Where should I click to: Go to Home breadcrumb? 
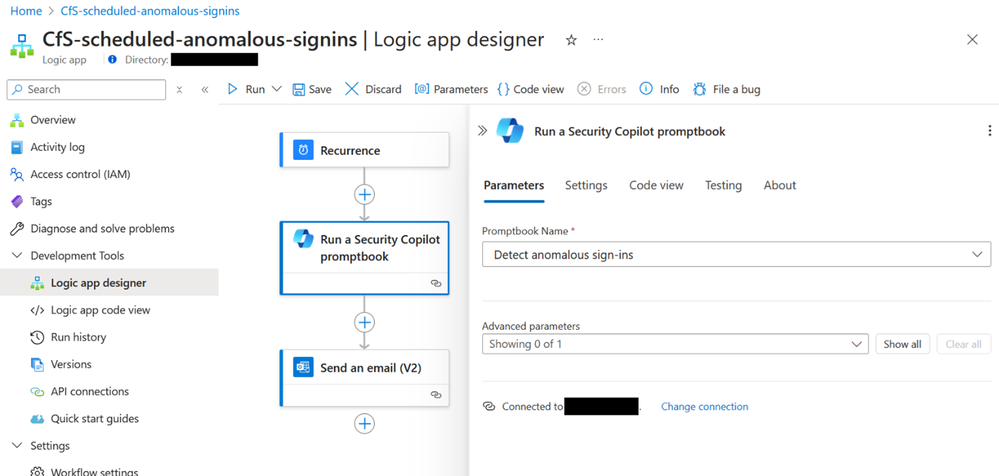click(x=26, y=11)
